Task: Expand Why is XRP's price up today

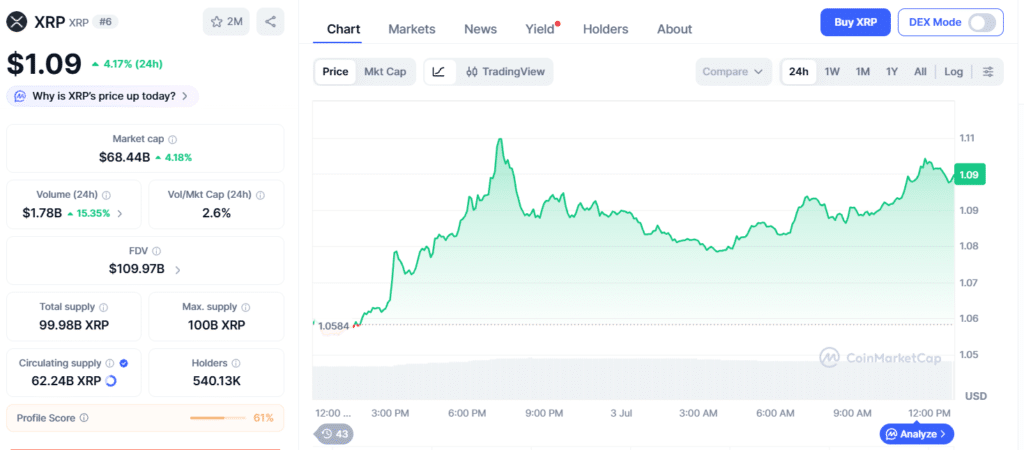Action: (103, 96)
